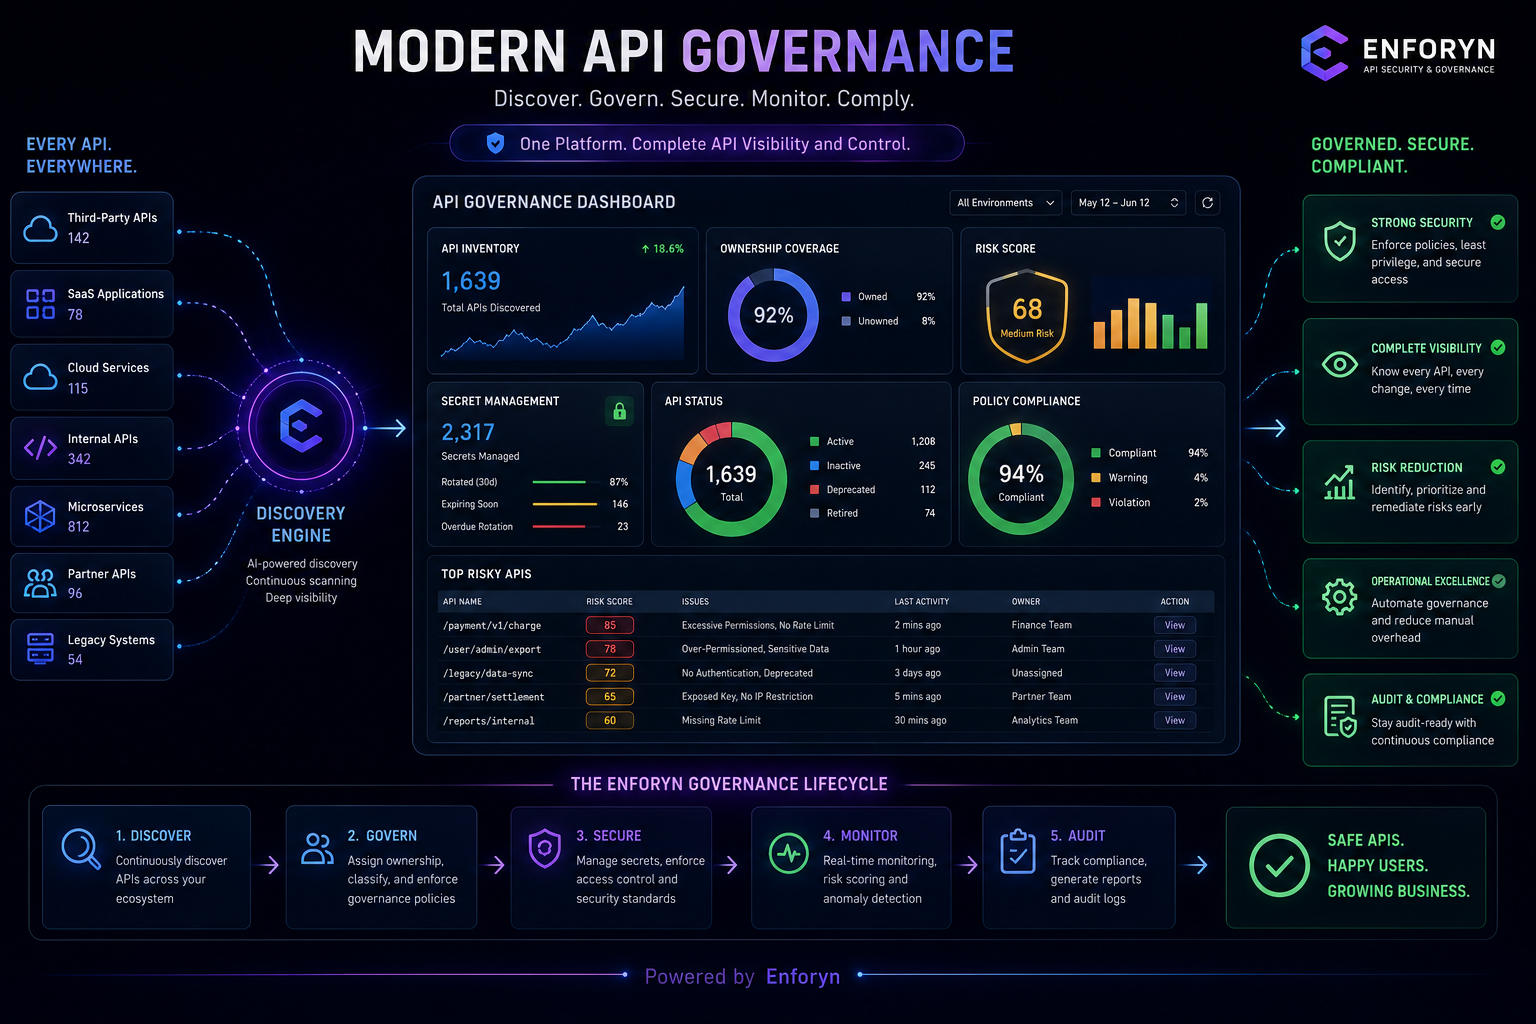Click the /partner/settlement API name

[493, 697]
